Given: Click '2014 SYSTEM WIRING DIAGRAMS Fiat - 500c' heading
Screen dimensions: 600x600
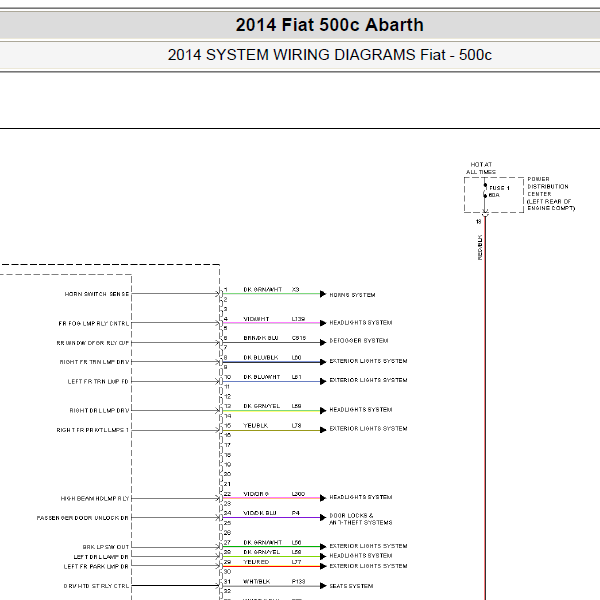Looking at the screenshot, I should tap(329, 55).
